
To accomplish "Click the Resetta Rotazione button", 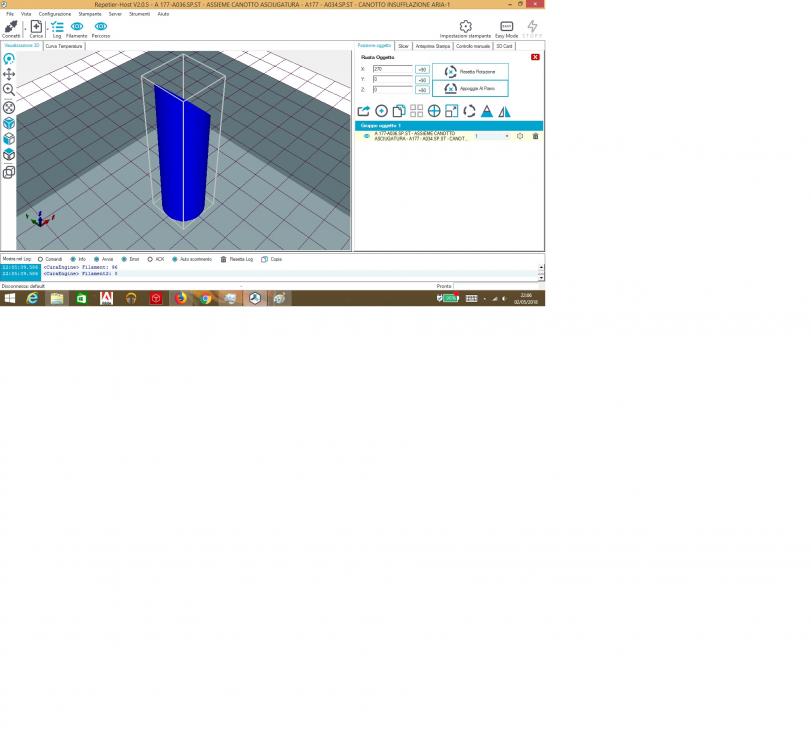I will tap(470, 72).
